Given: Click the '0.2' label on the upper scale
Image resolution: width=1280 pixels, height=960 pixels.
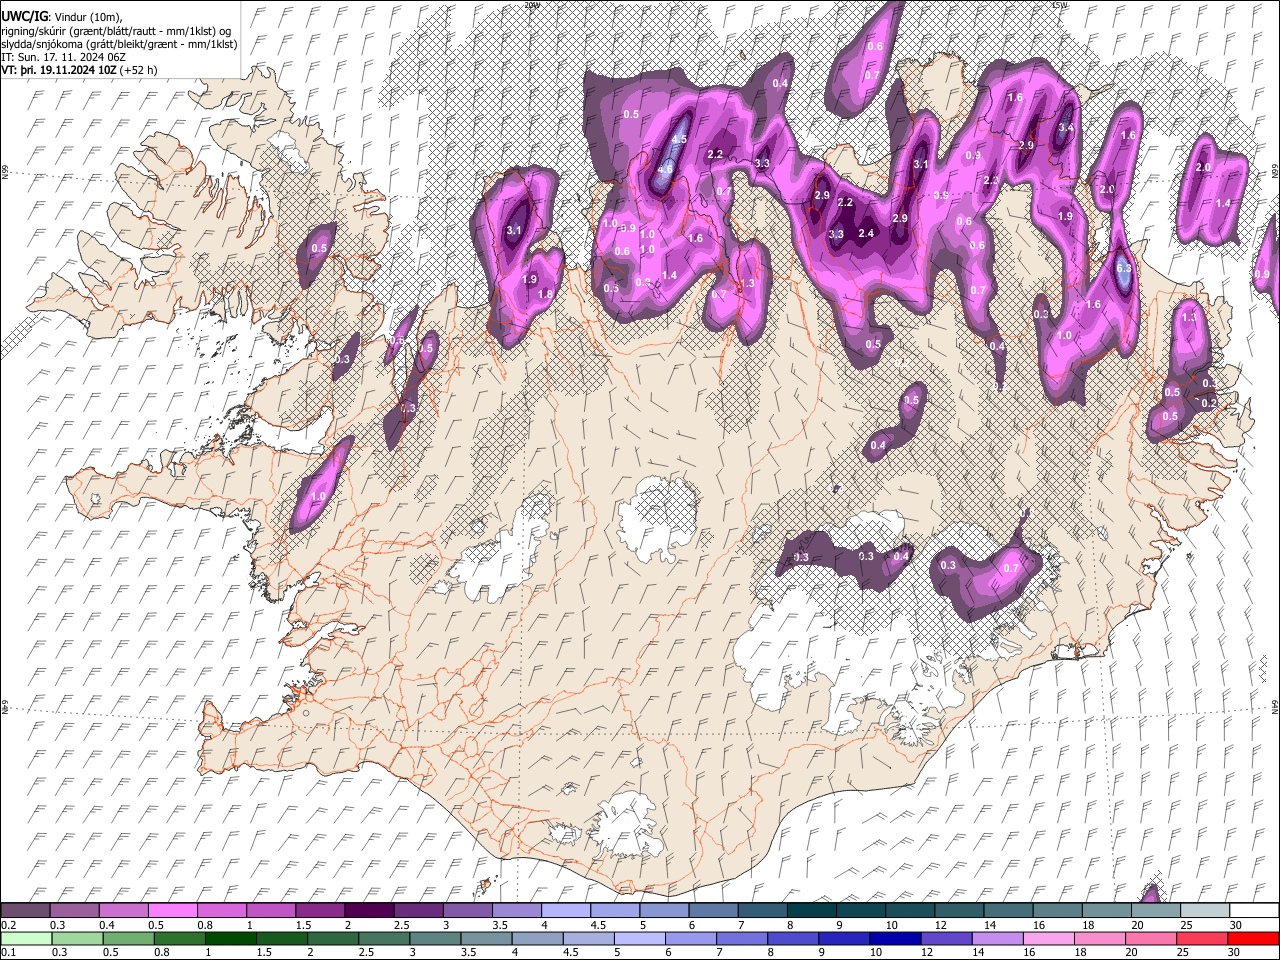Looking at the screenshot, I should click(8, 925).
